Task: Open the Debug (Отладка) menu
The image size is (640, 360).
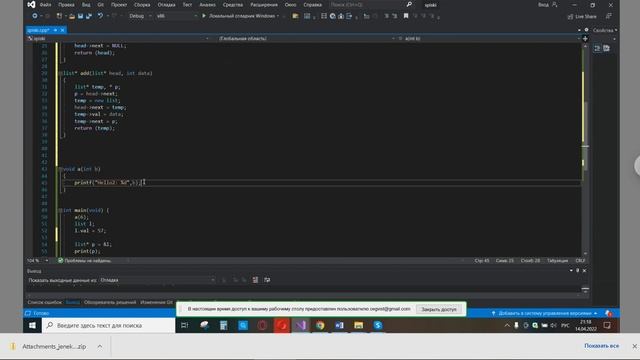Action: pos(166,5)
